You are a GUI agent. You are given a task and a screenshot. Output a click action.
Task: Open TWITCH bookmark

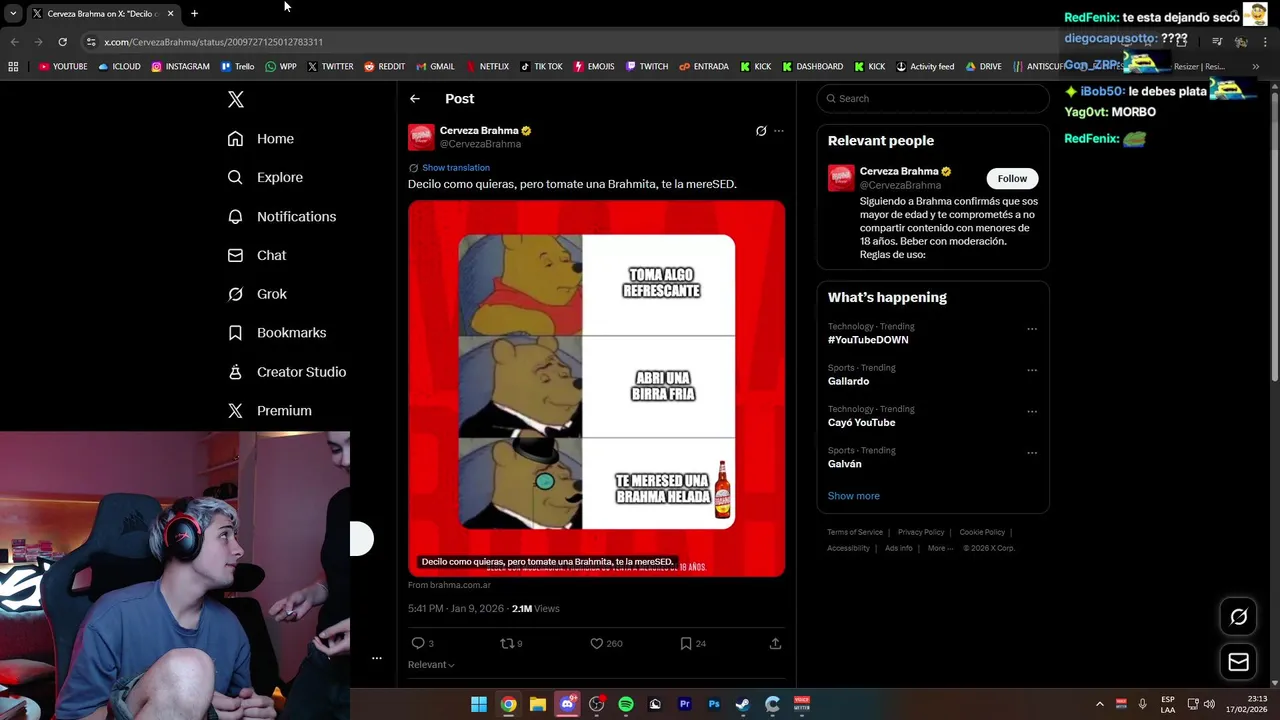(647, 67)
